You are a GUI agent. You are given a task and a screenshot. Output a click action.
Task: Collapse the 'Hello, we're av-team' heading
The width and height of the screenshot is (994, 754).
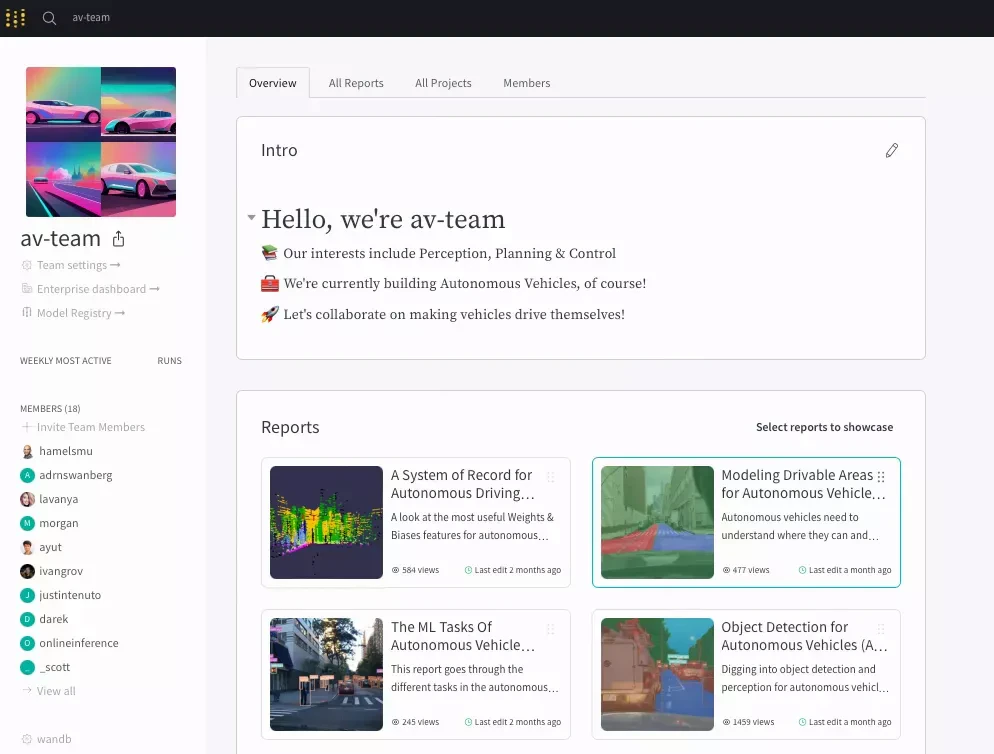pyautogui.click(x=251, y=214)
